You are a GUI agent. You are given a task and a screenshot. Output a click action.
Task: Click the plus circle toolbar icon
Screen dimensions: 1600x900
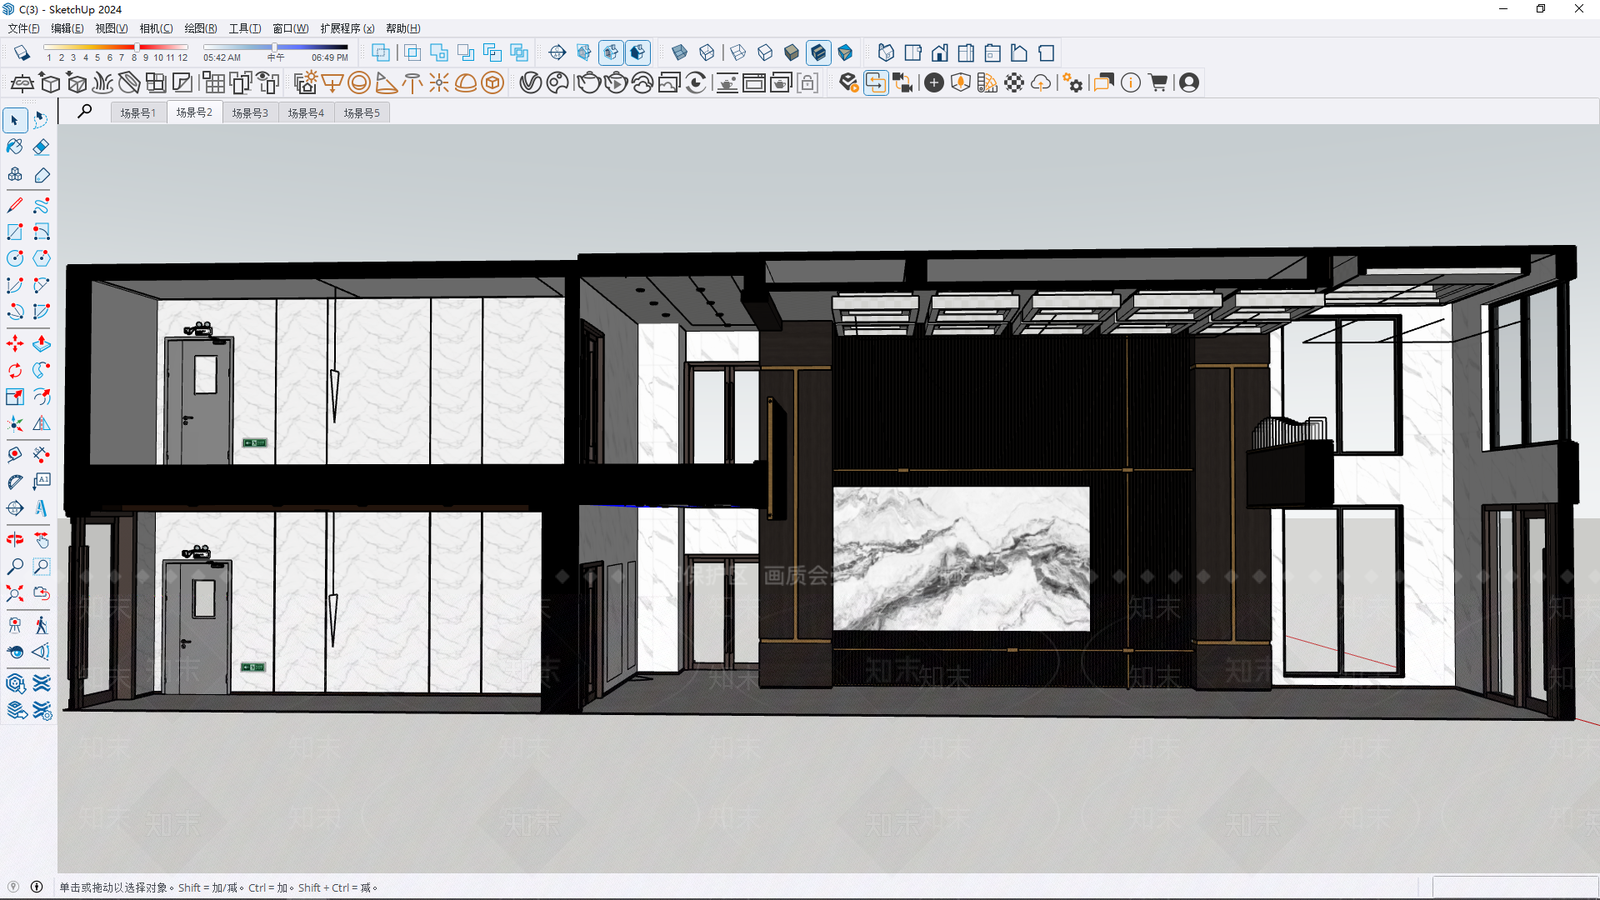coord(934,83)
